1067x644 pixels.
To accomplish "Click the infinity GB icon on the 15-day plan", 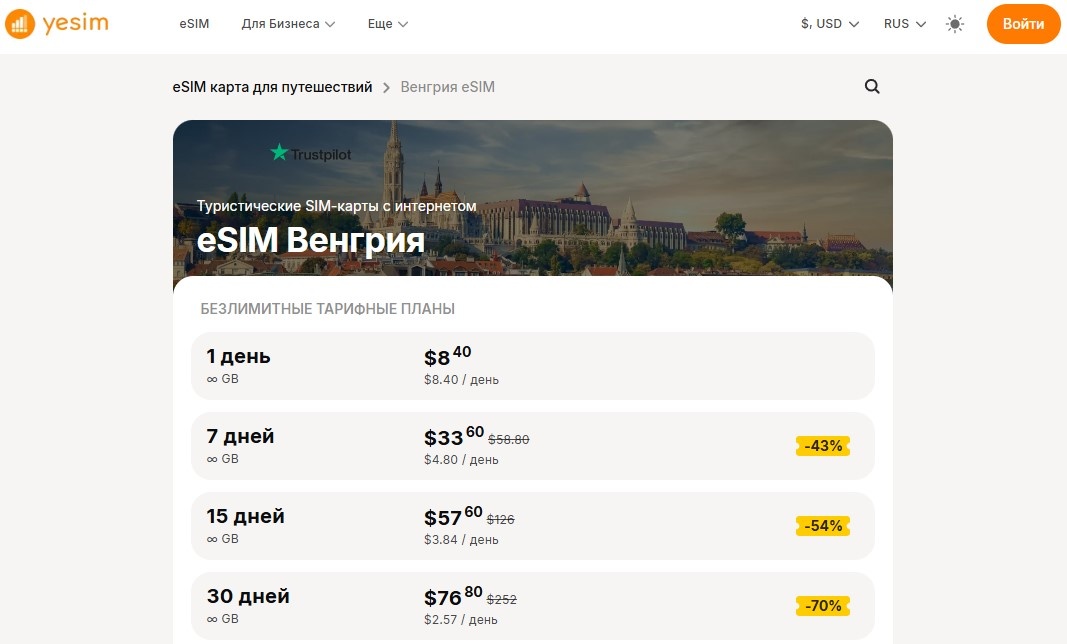I will pos(211,539).
